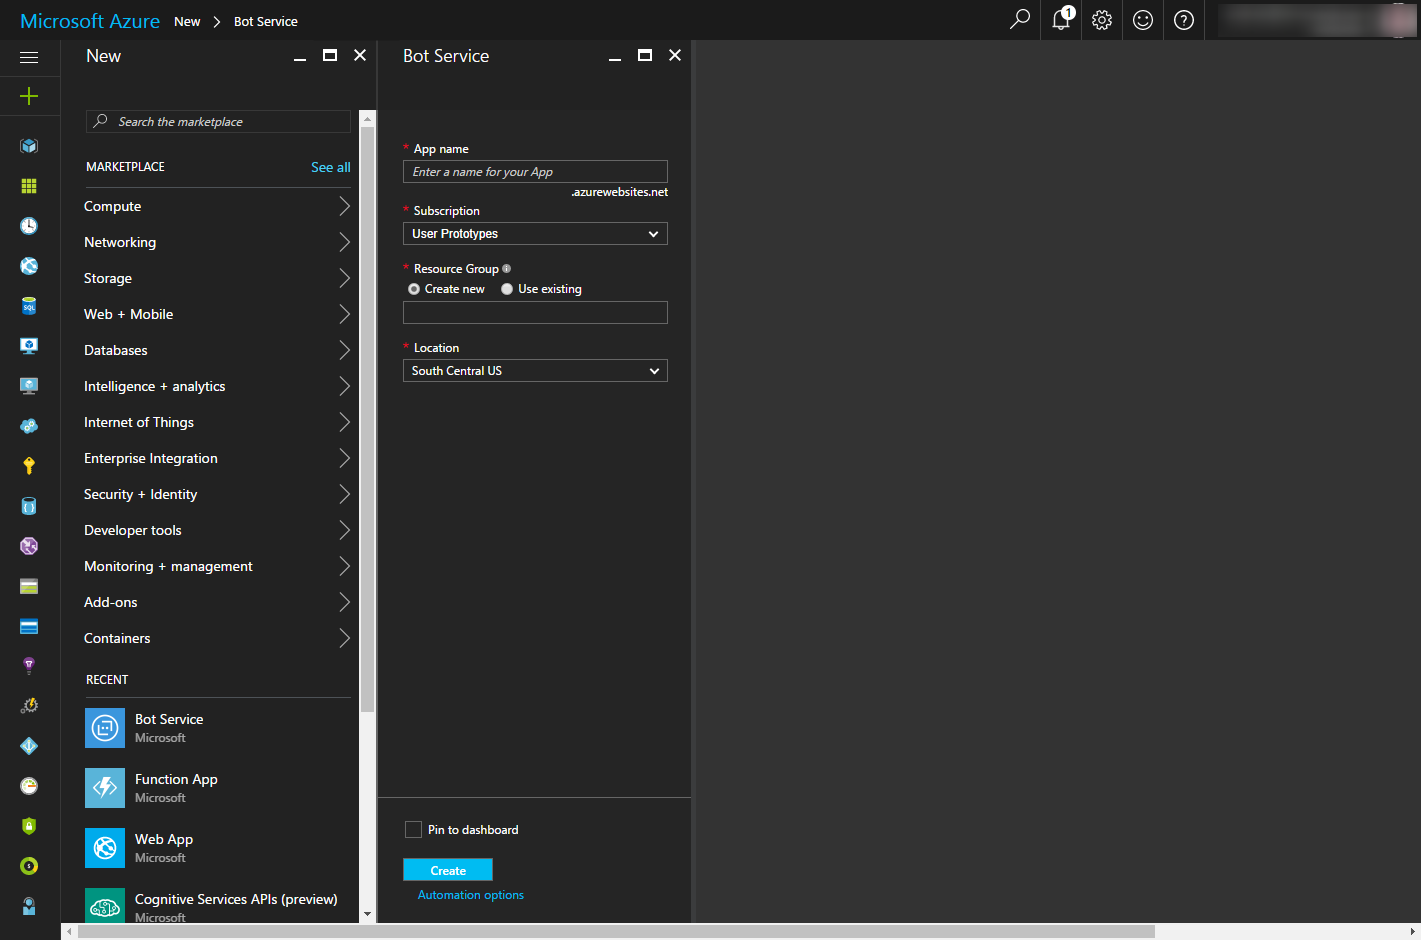Viewport: 1421px width, 940px height.
Task: Open gray monitor Virtual machines icon
Action: tap(29, 386)
